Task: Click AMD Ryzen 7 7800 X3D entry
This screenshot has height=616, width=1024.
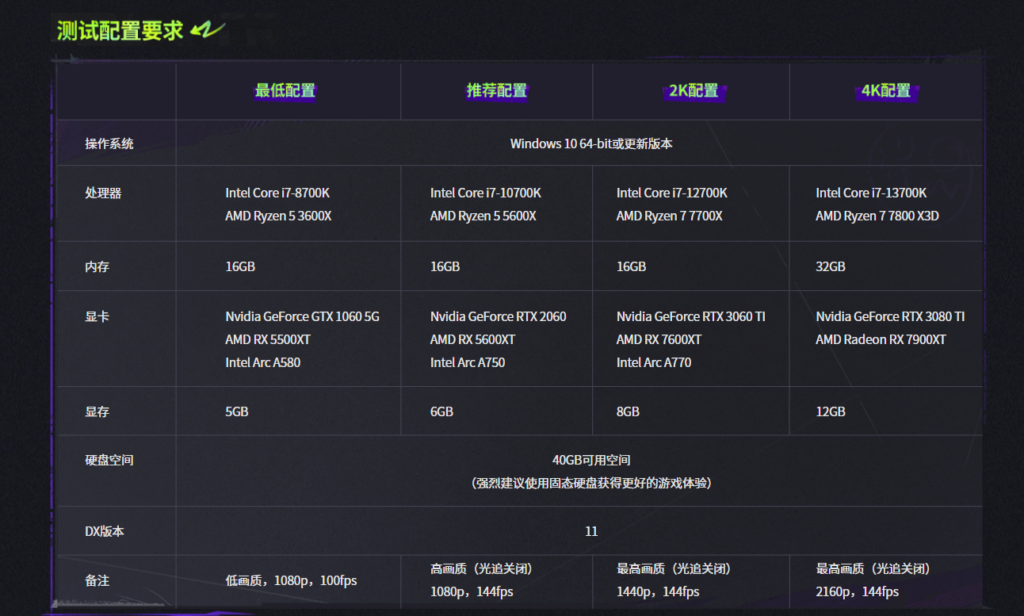Action: click(877, 216)
